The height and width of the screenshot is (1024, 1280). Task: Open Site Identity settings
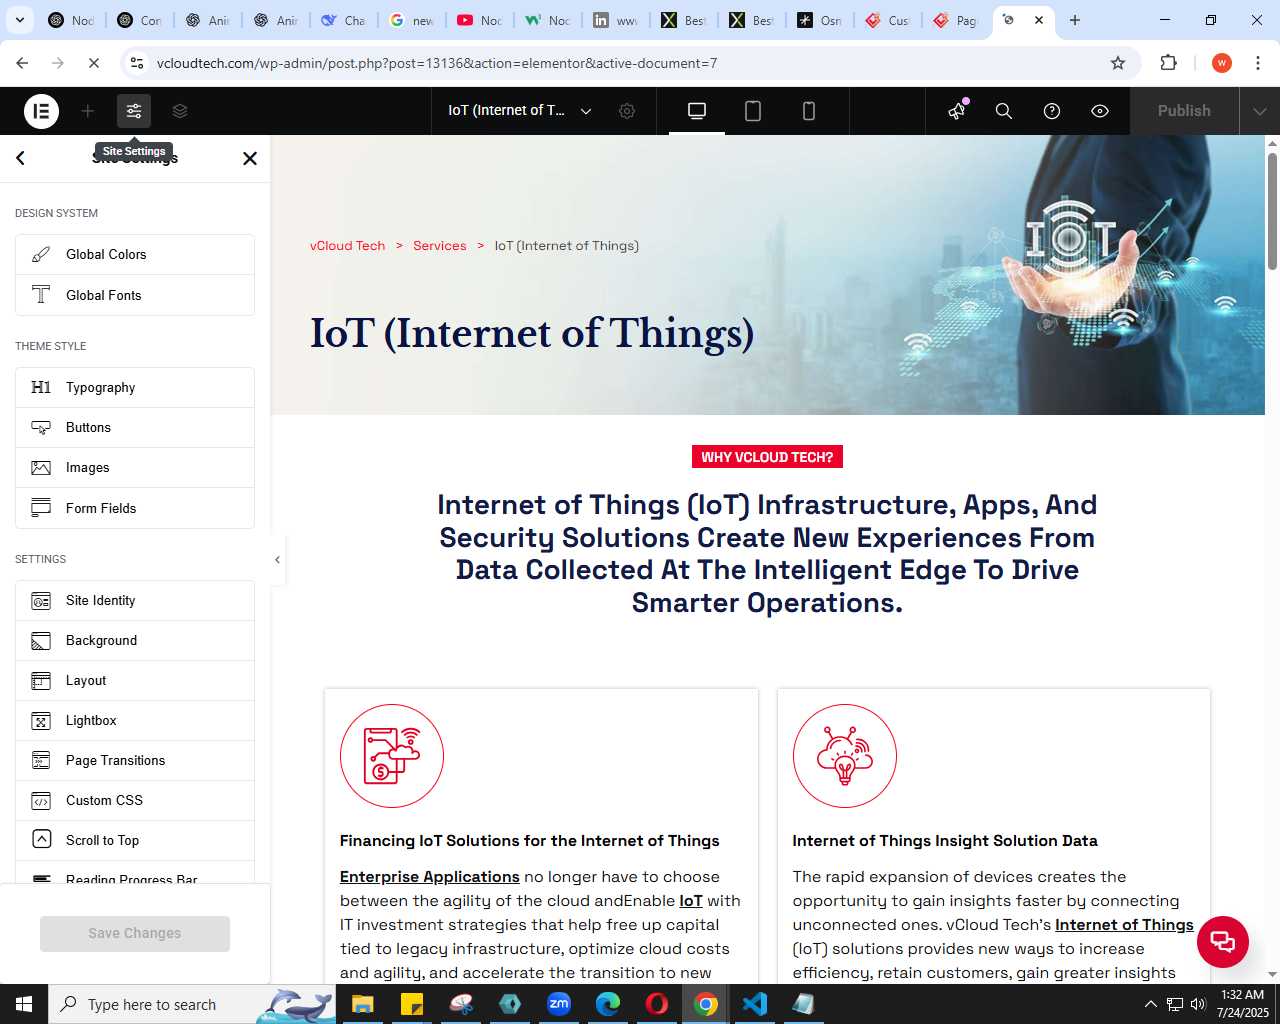(x=135, y=601)
